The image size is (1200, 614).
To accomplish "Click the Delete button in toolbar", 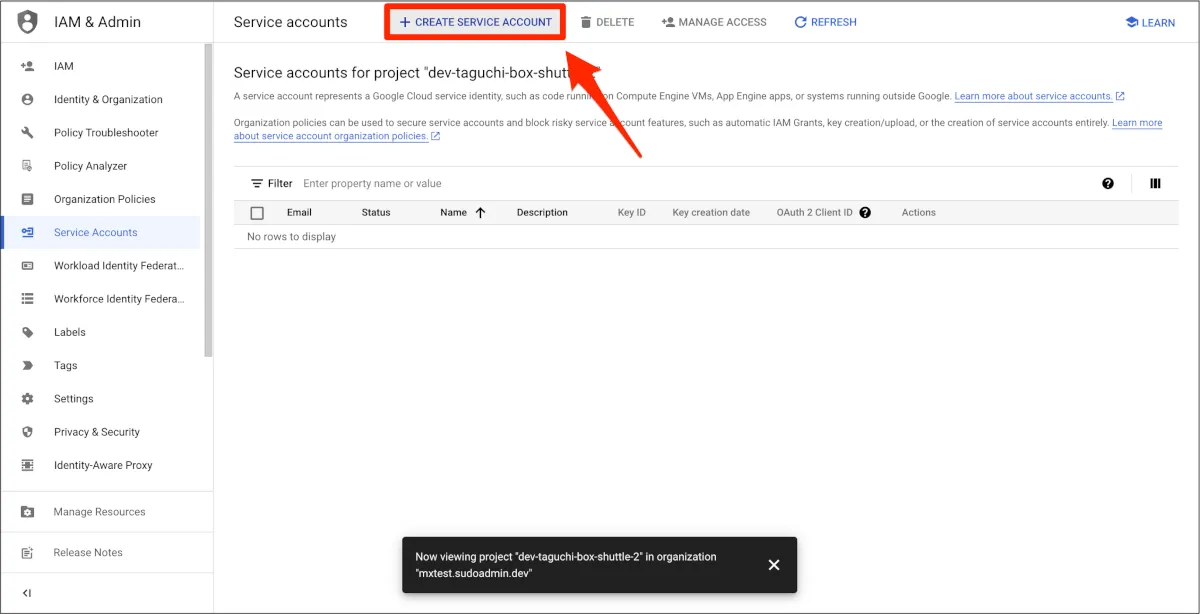I will click(607, 22).
